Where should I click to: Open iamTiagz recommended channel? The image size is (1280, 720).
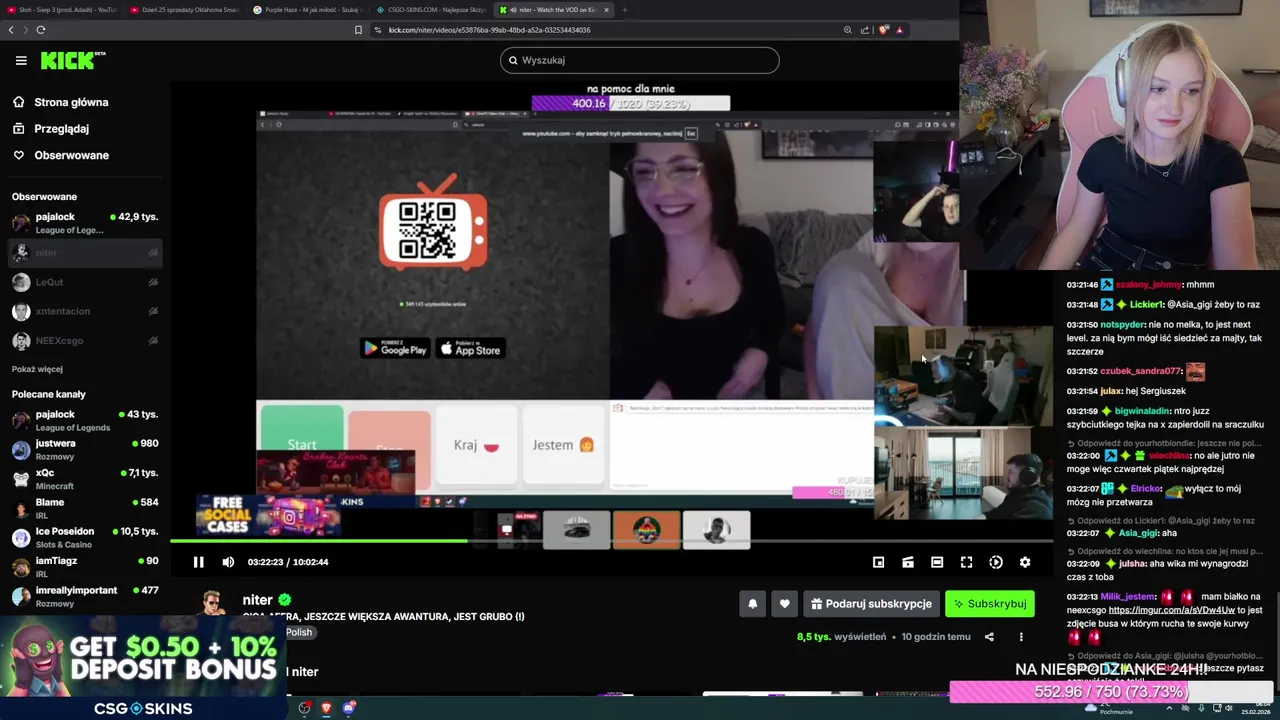[85, 567]
